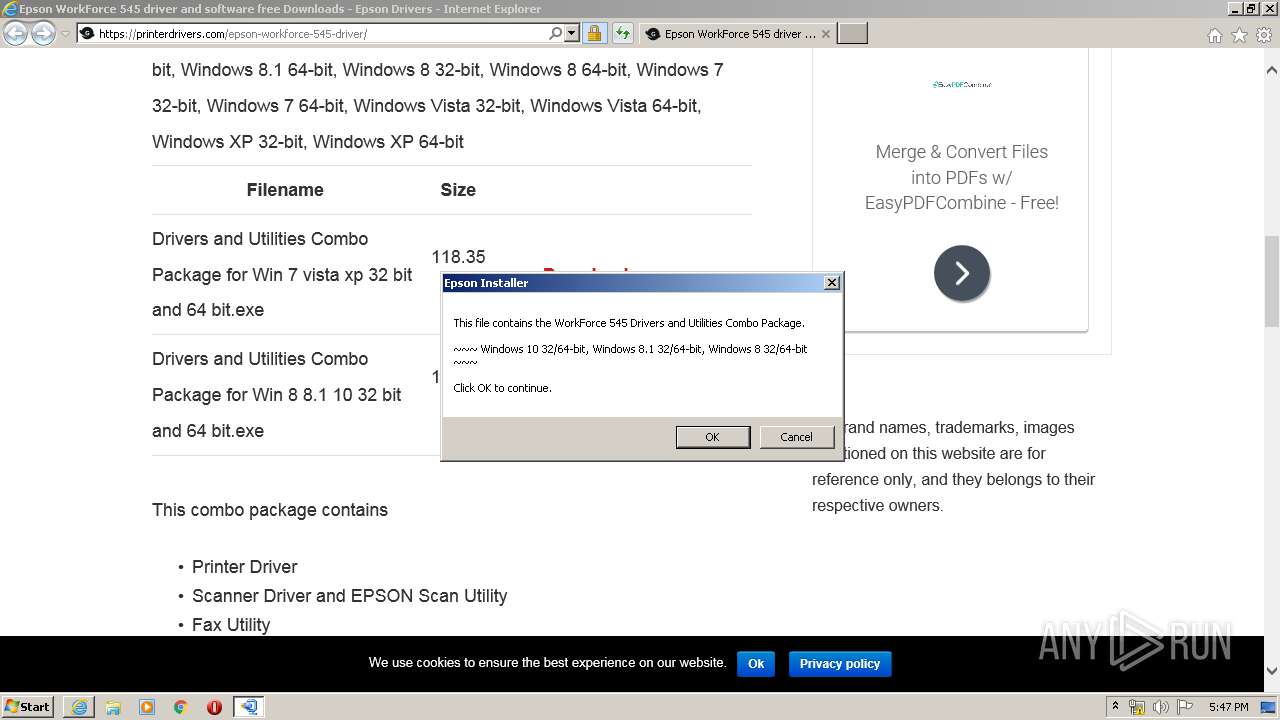Open the Privacy policy link

point(840,663)
